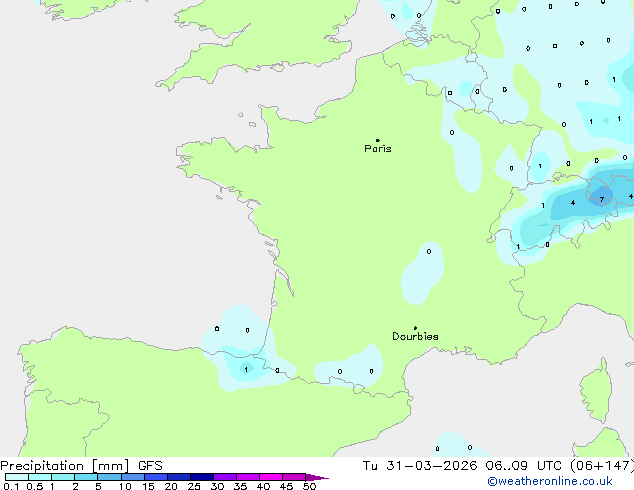Pick the 5–10 mm legend swatch
This screenshot has width=634, height=490.
pos(109,477)
